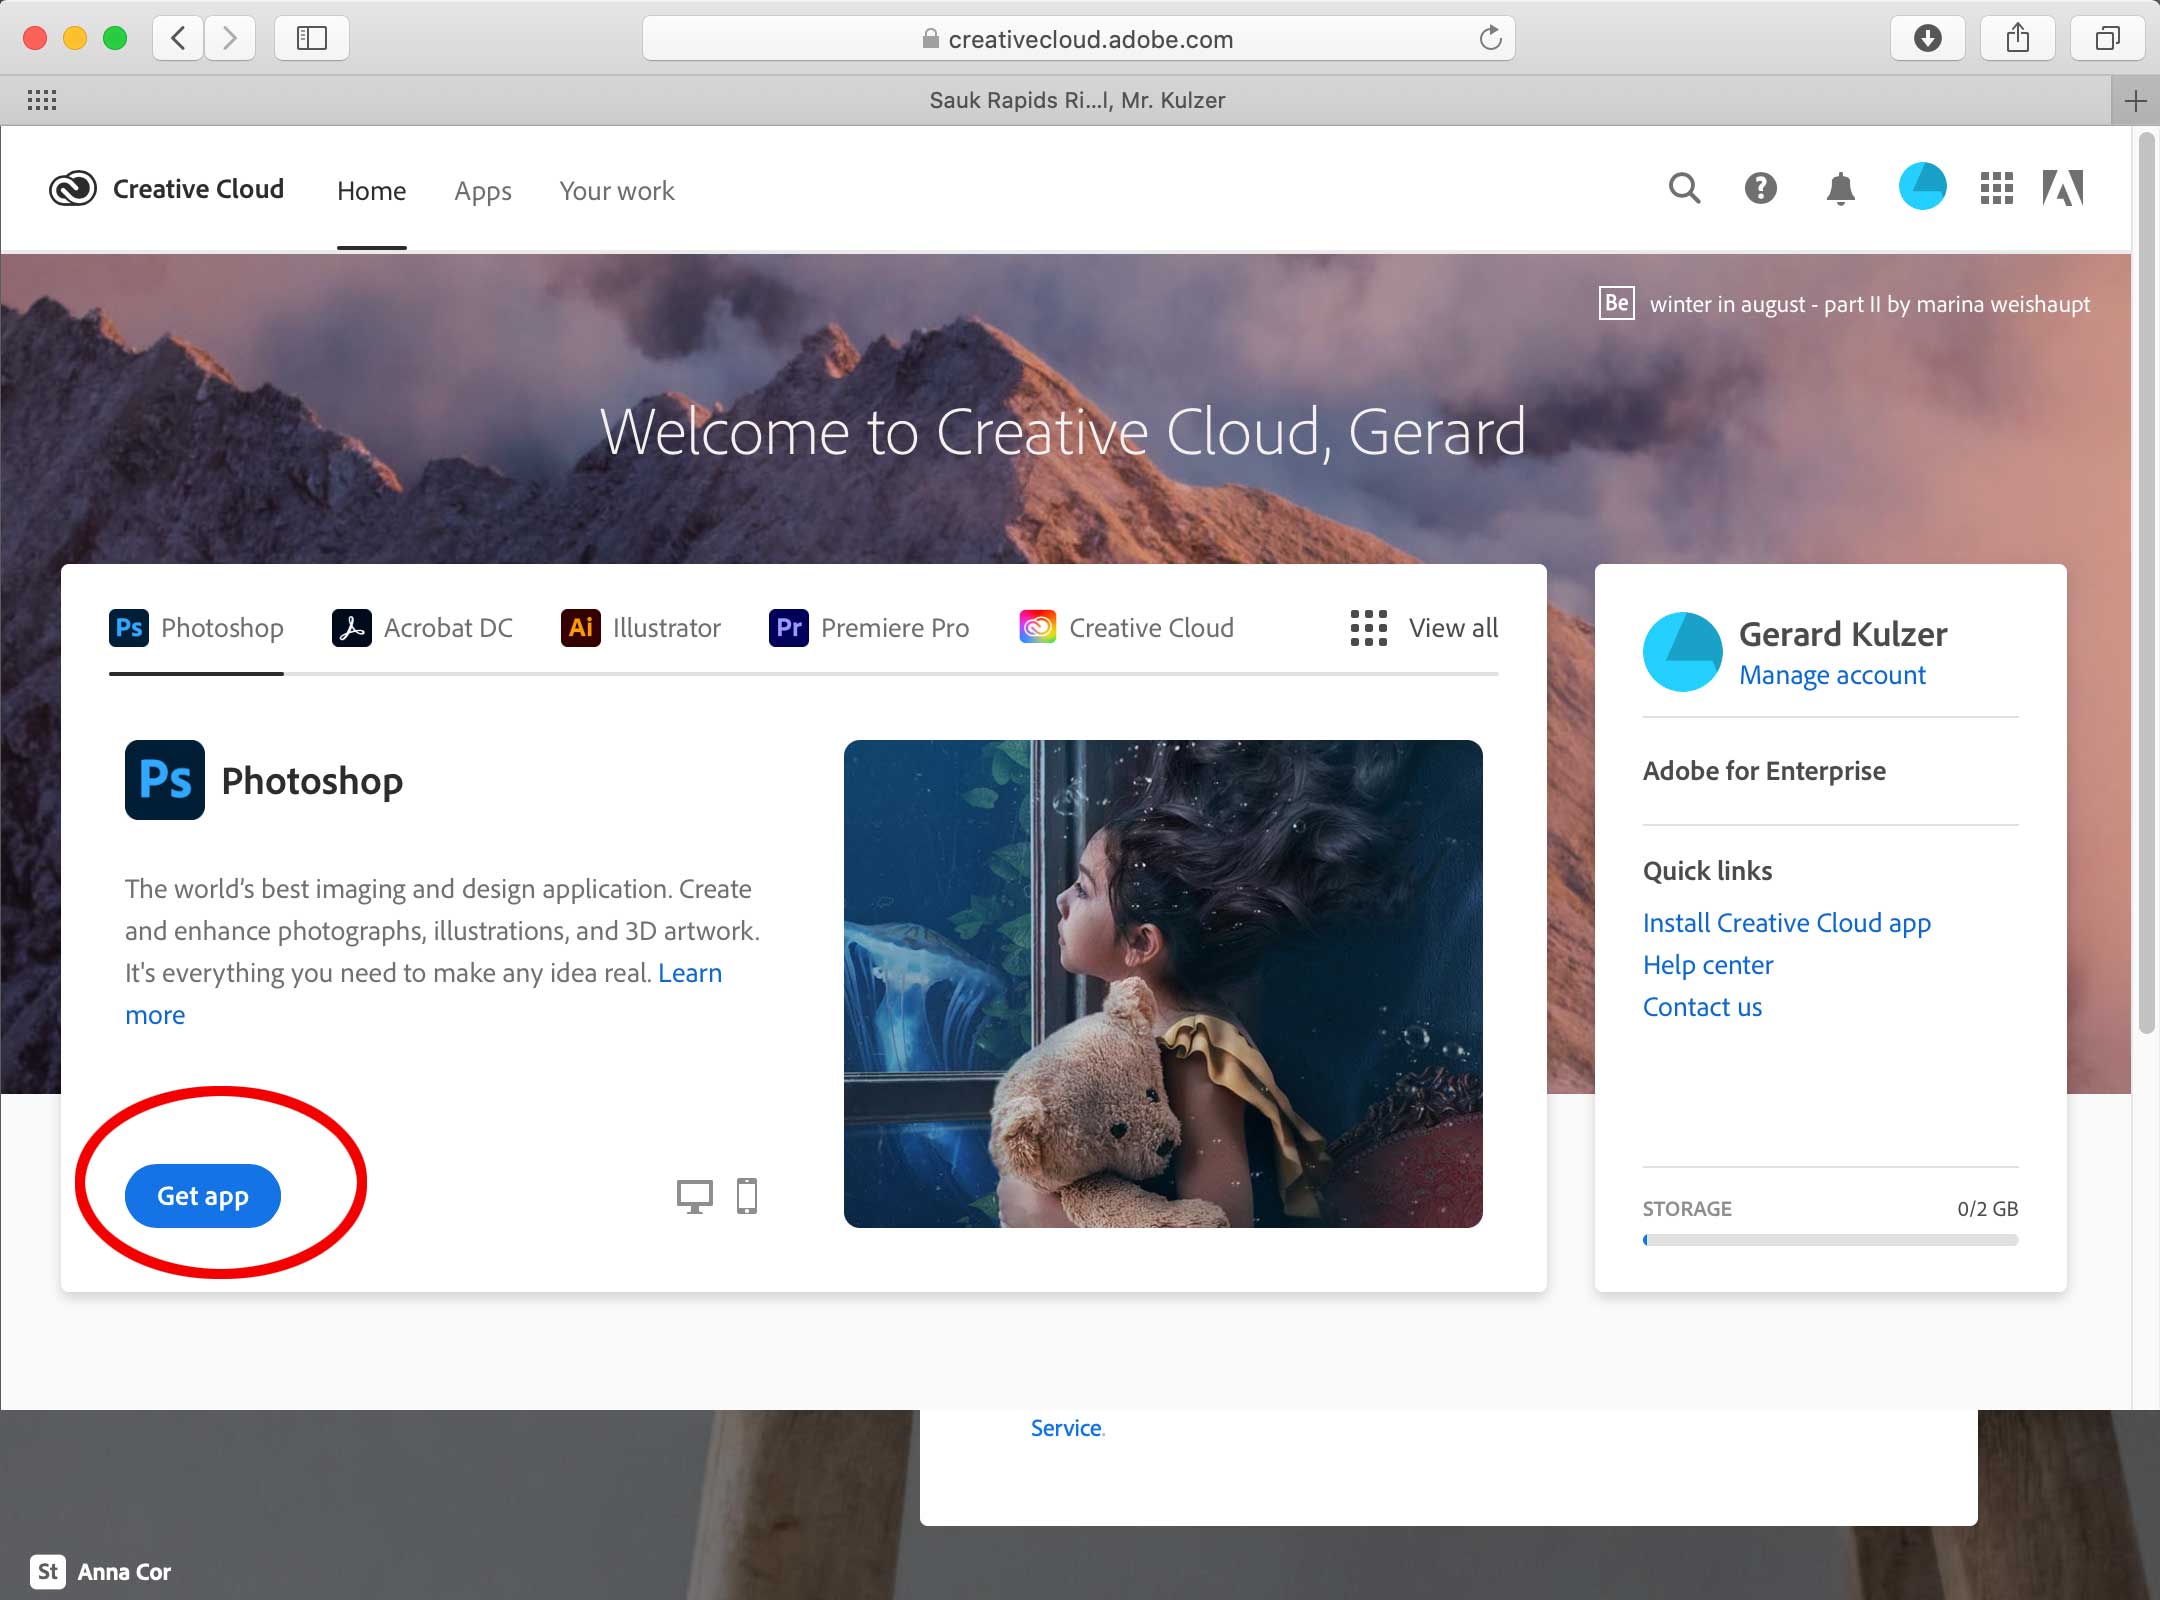Click the Photoshop girl with teddy artwork
The width and height of the screenshot is (2160, 1600).
click(x=1163, y=984)
